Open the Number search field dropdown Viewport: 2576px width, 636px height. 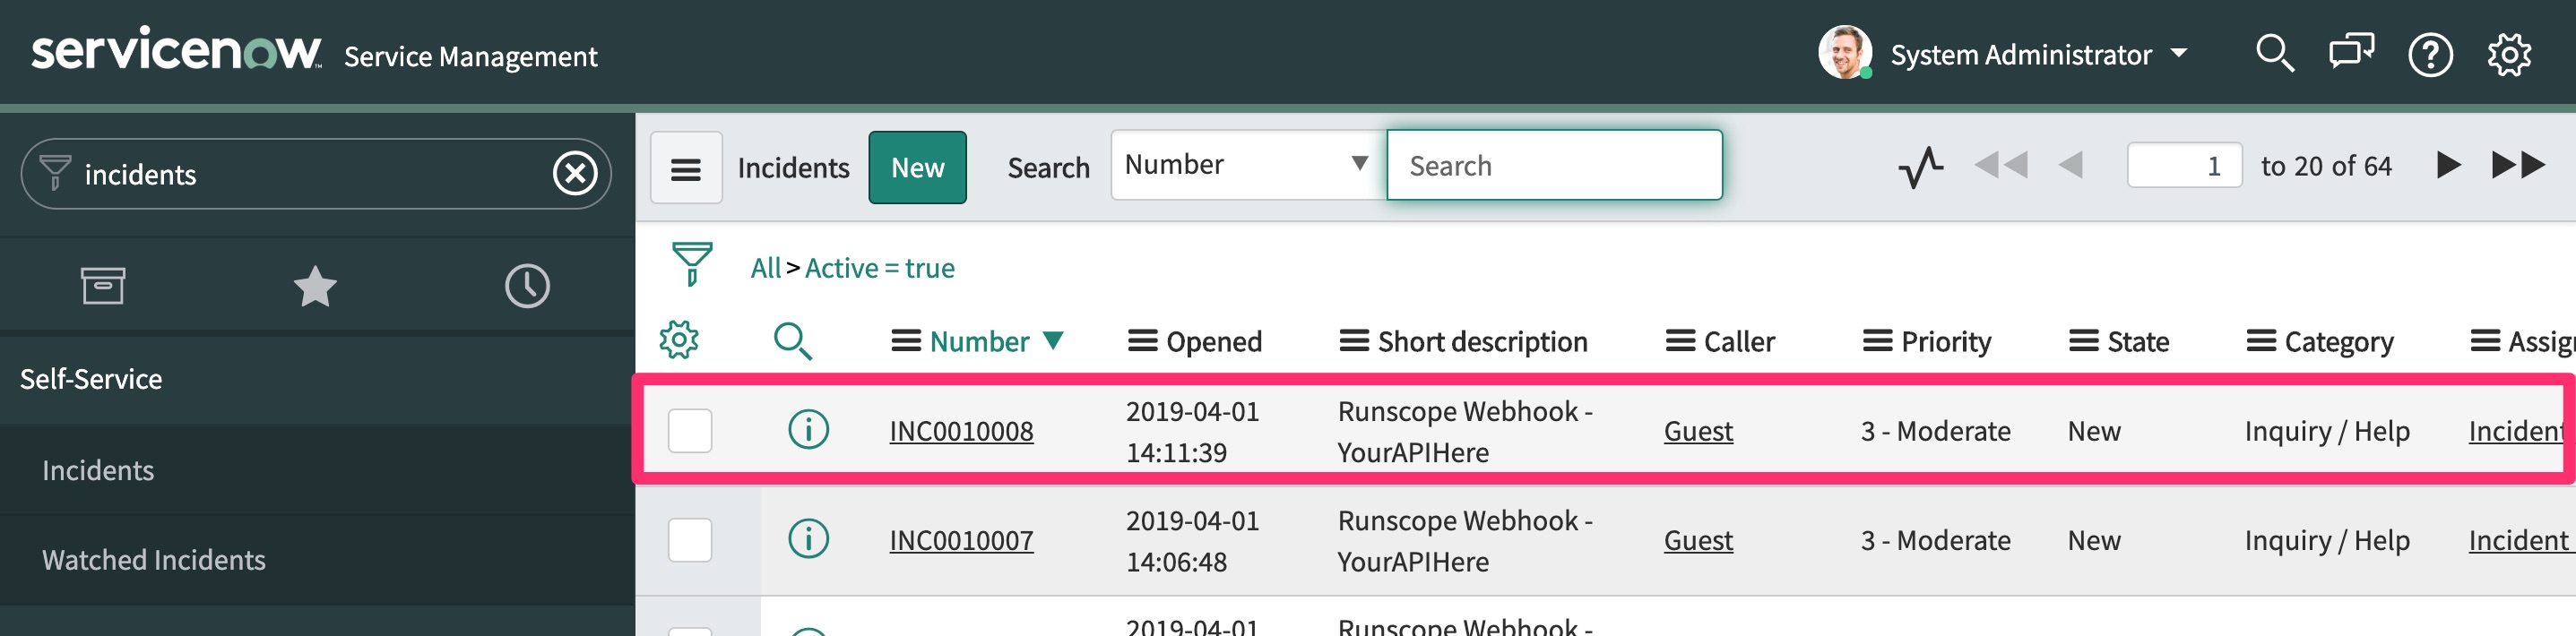pos(1249,165)
